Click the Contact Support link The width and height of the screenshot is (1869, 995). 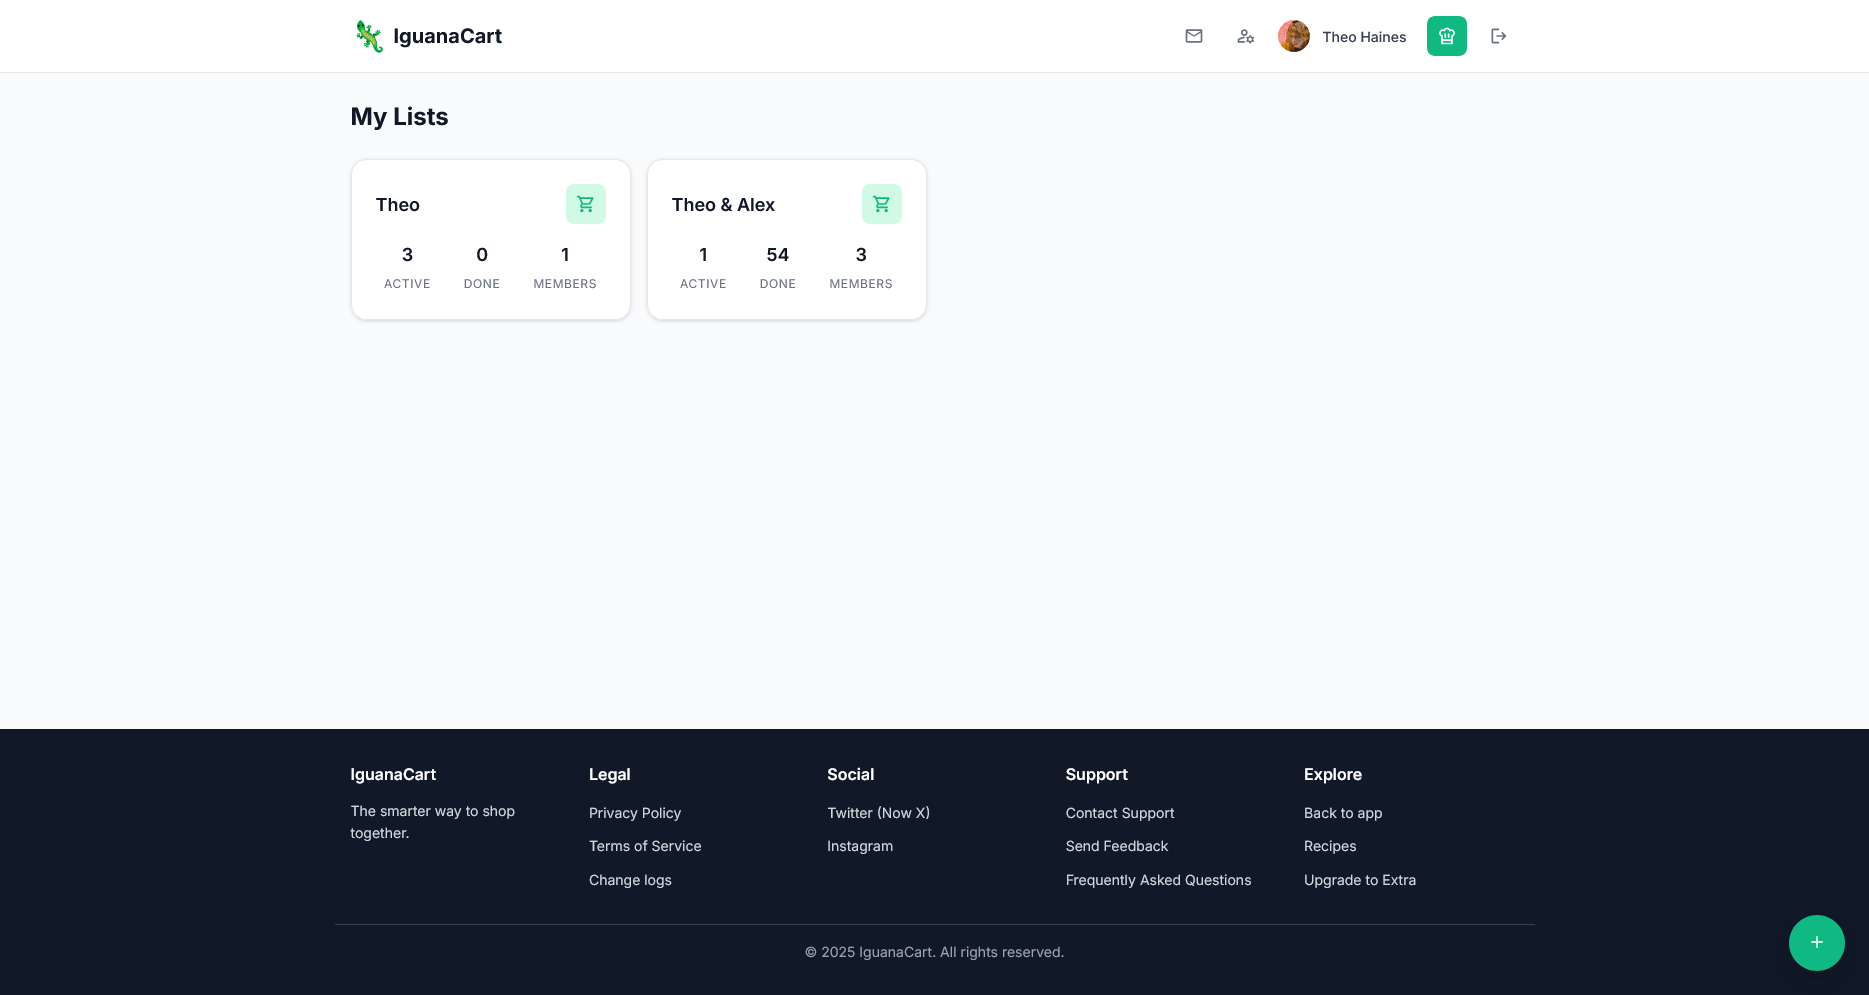tap(1119, 813)
